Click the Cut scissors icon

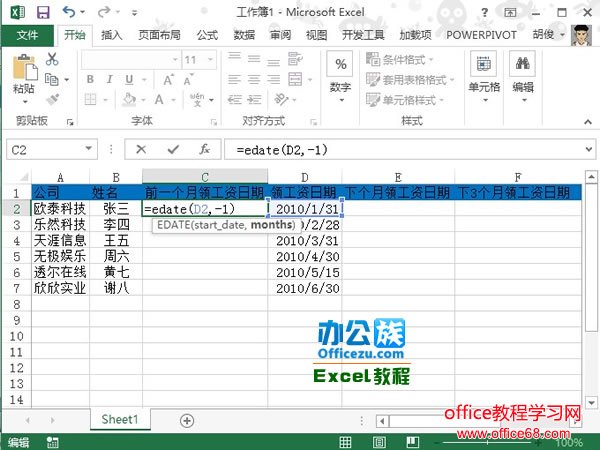[52, 59]
